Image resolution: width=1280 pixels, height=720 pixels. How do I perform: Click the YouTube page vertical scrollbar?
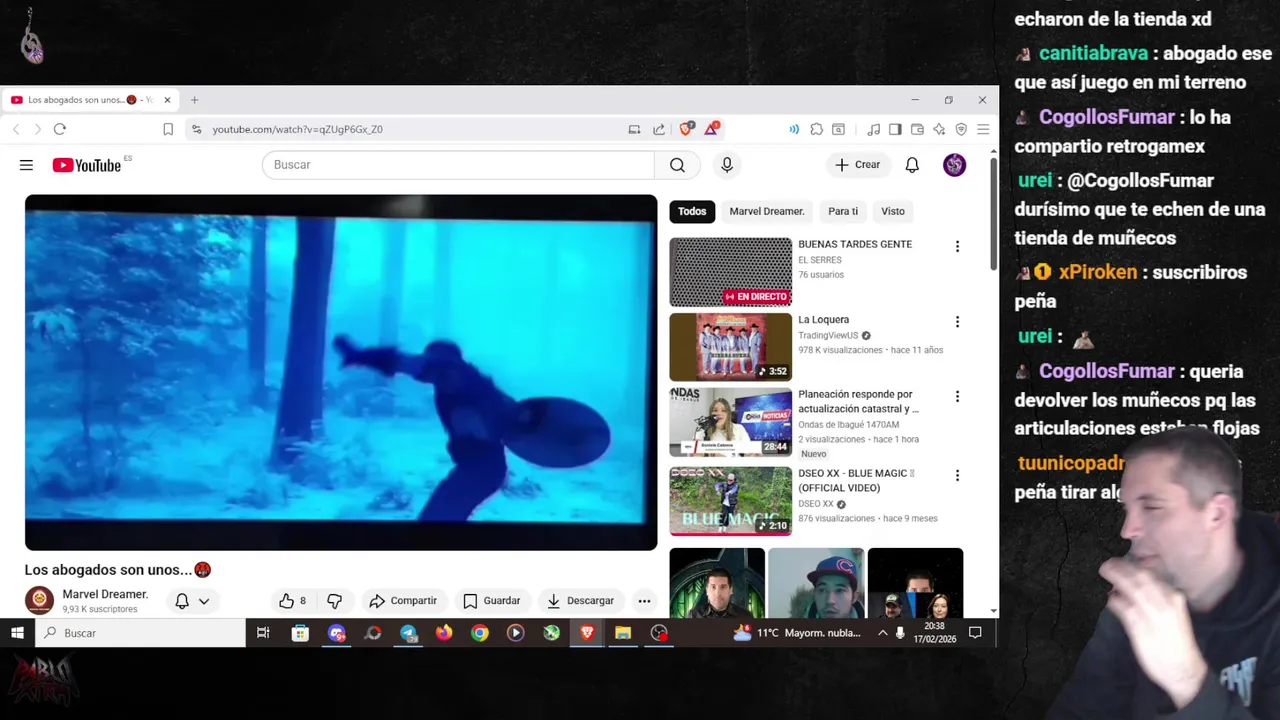(993, 213)
